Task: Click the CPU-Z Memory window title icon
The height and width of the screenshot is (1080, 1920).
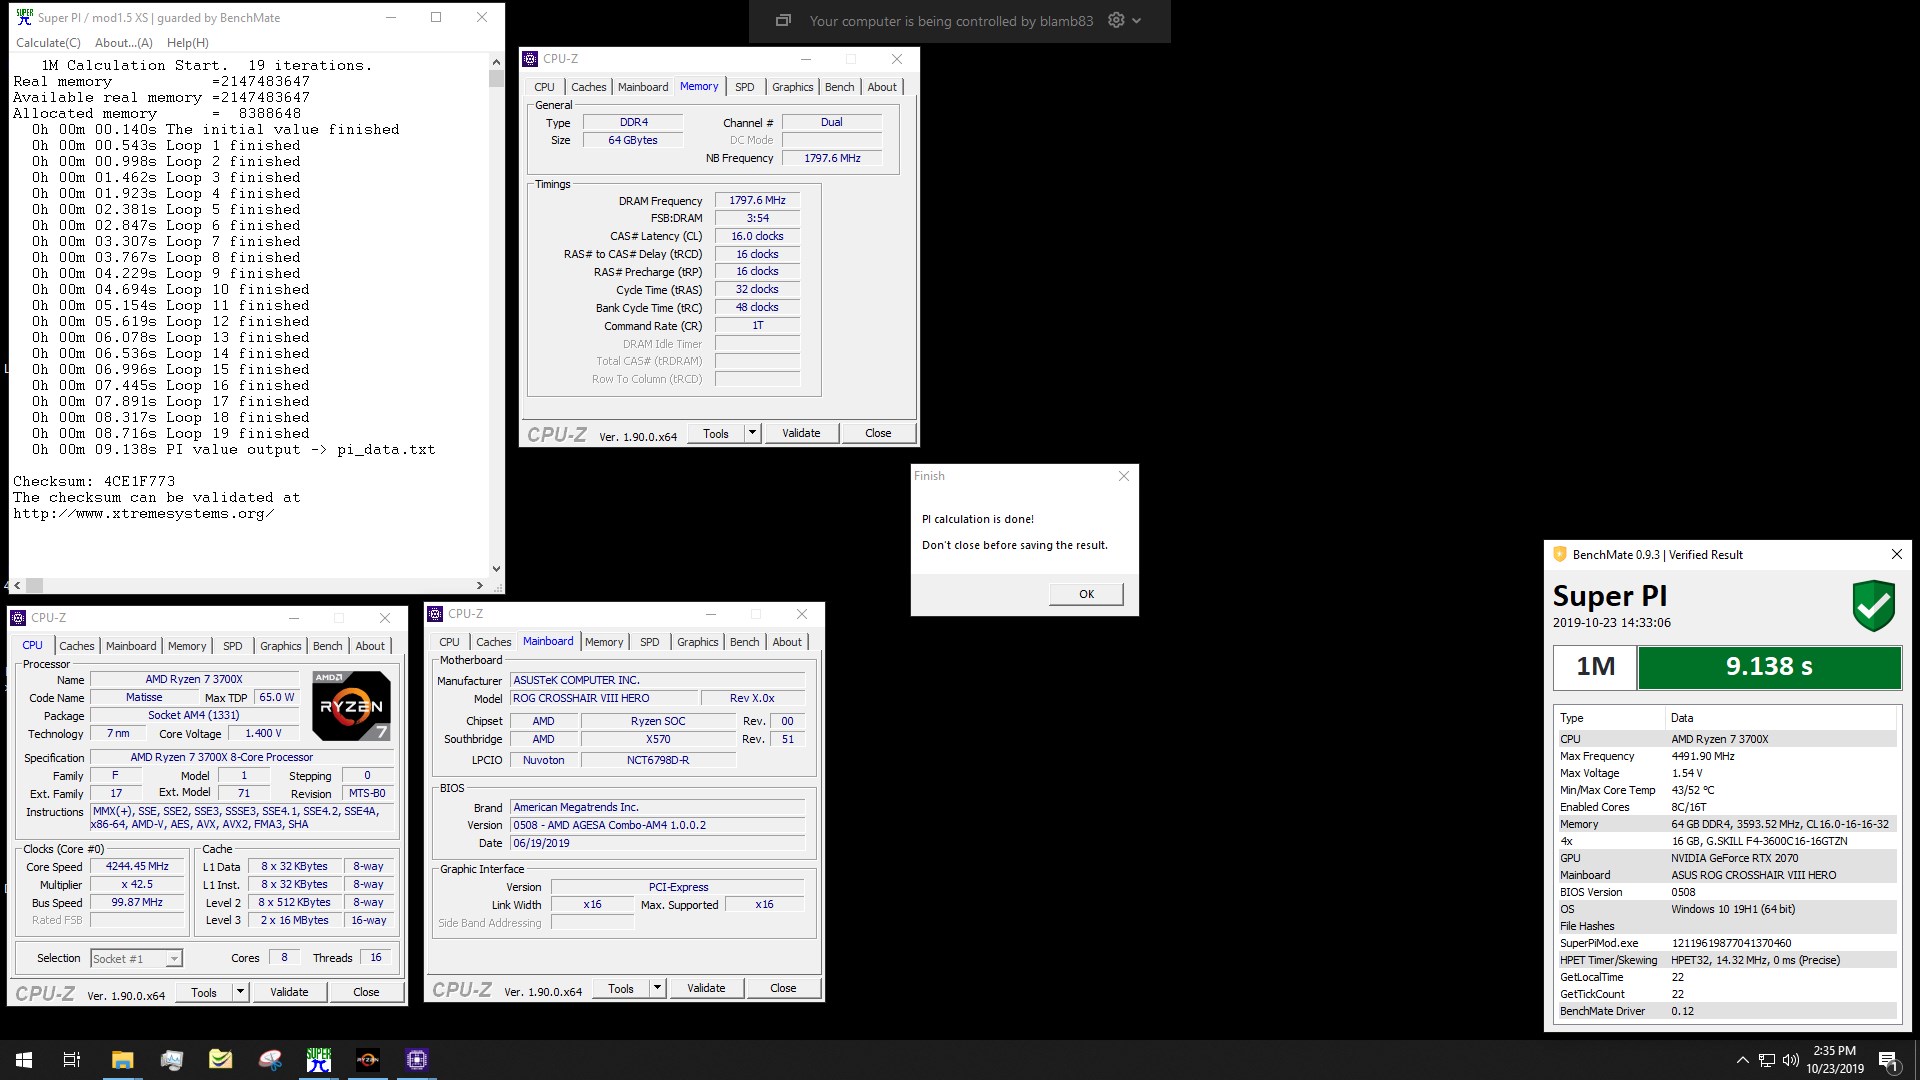Action: [x=531, y=59]
